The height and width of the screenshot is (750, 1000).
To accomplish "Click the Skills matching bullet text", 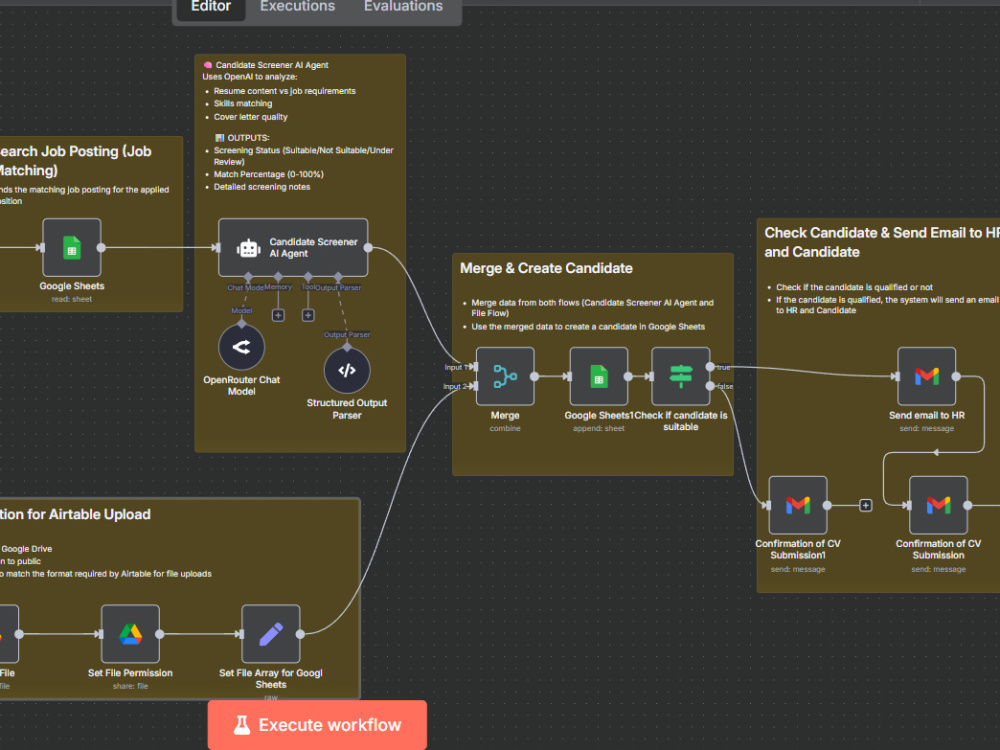I will [x=243, y=103].
